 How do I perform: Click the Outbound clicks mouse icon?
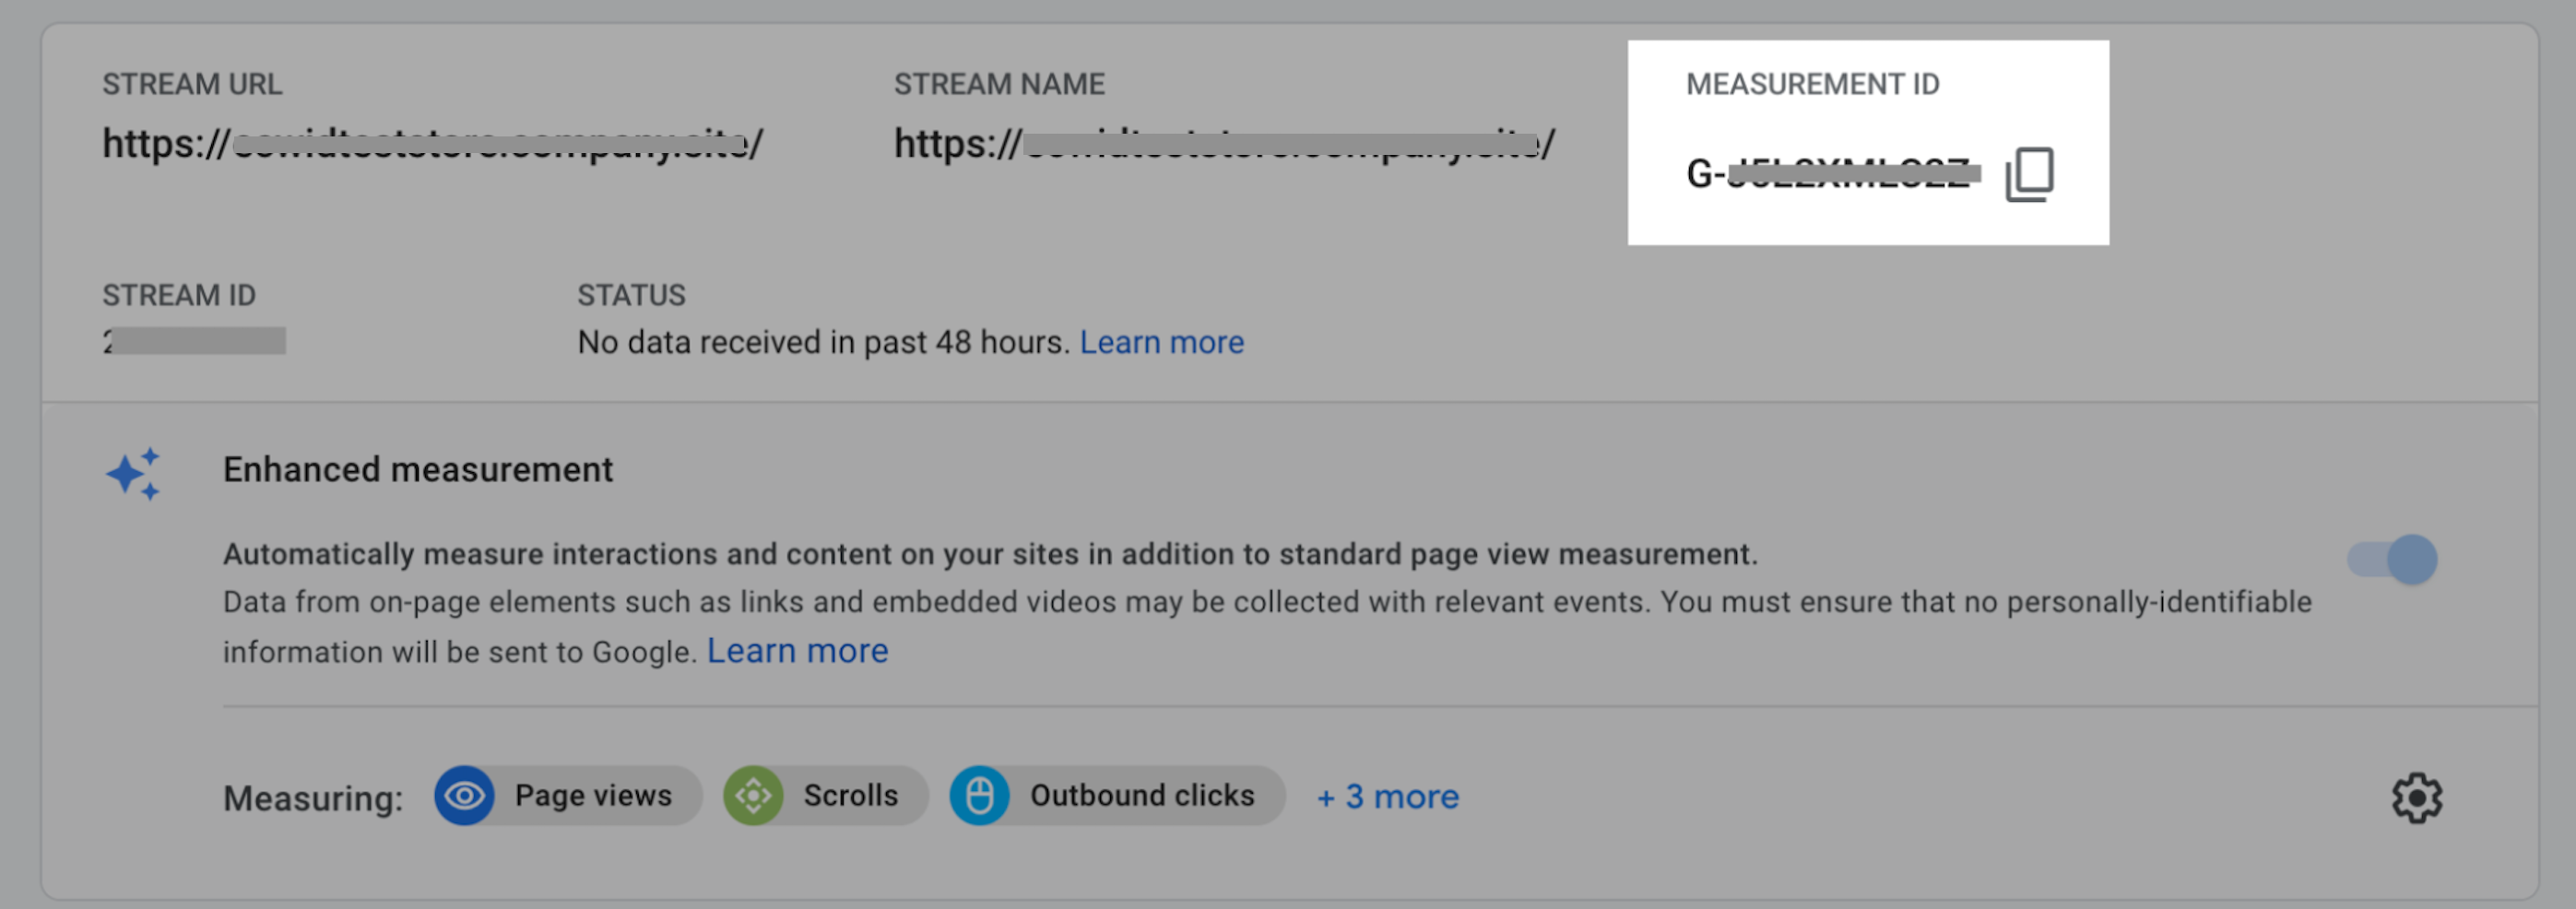[x=979, y=796]
